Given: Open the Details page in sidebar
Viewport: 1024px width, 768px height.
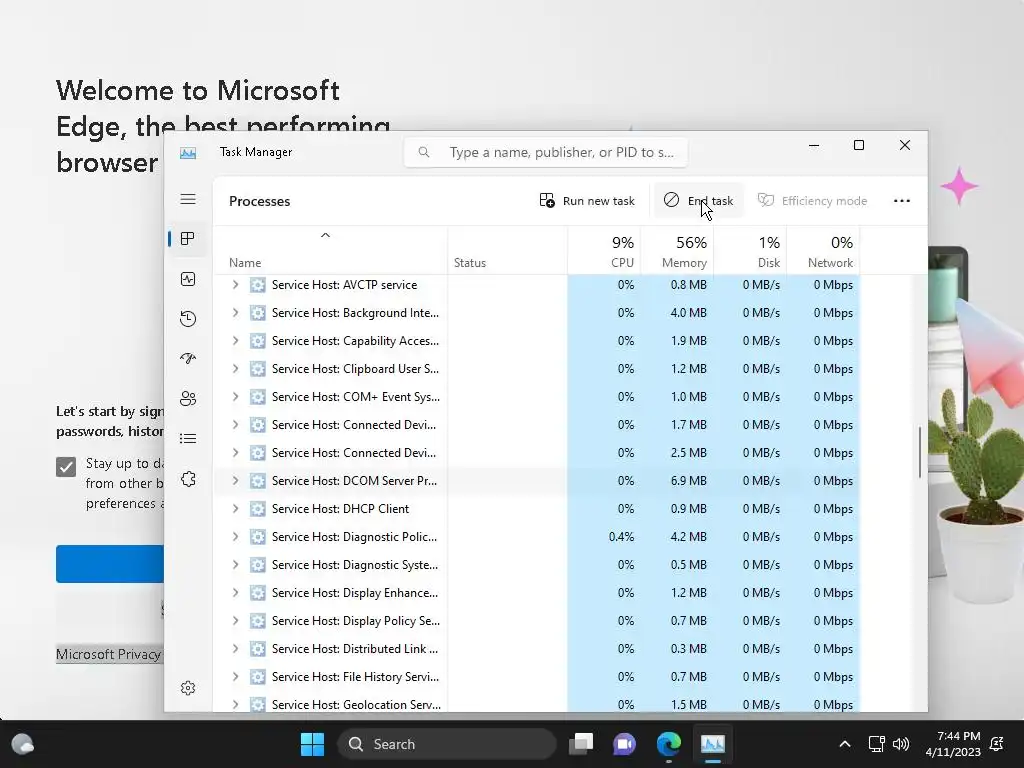Looking at the screenshot, I should pos(188,438).
